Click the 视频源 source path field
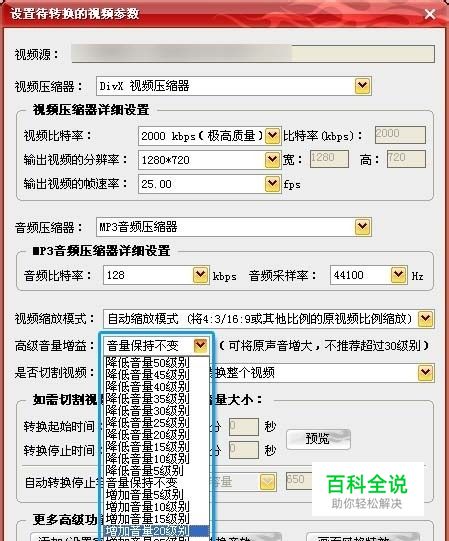This screenshot has width=449, height=541. (253, 54)
